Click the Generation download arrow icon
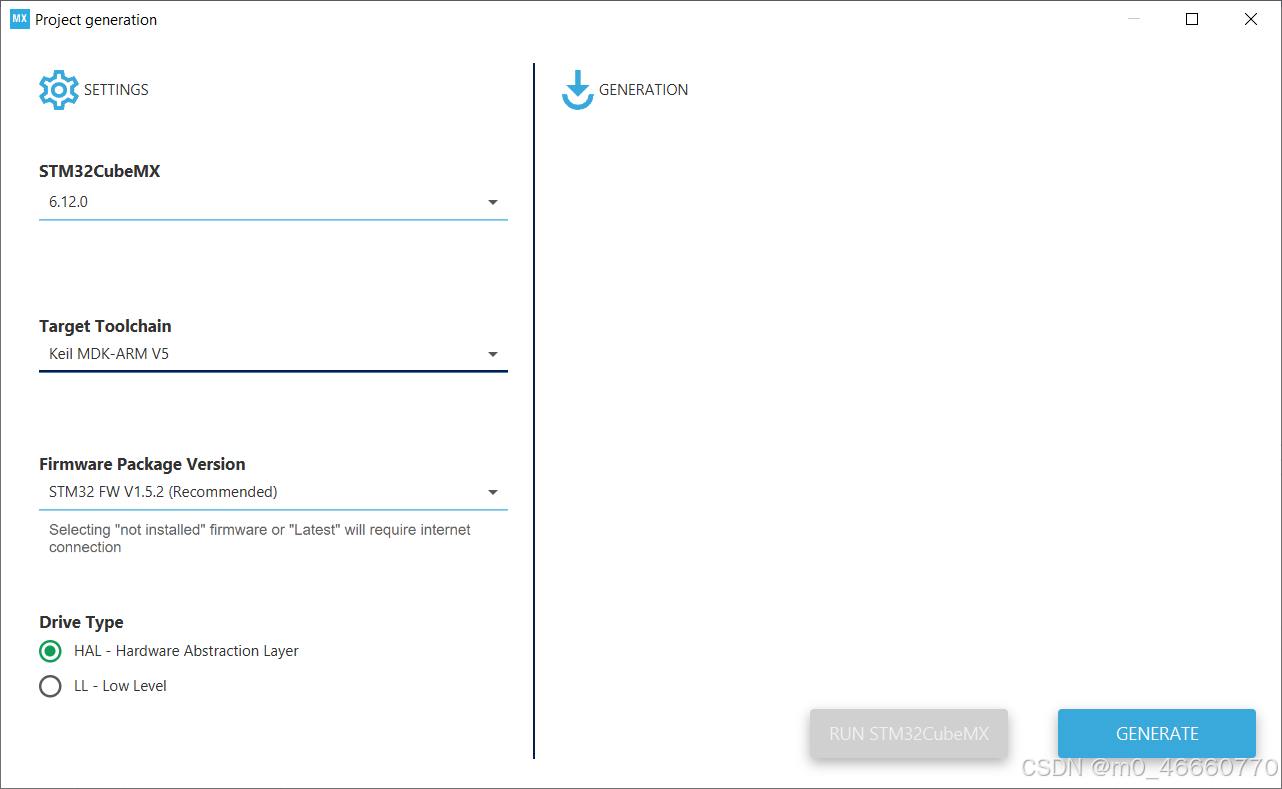Viewport: 1282px width, 789px height. [x=577, y=90]
